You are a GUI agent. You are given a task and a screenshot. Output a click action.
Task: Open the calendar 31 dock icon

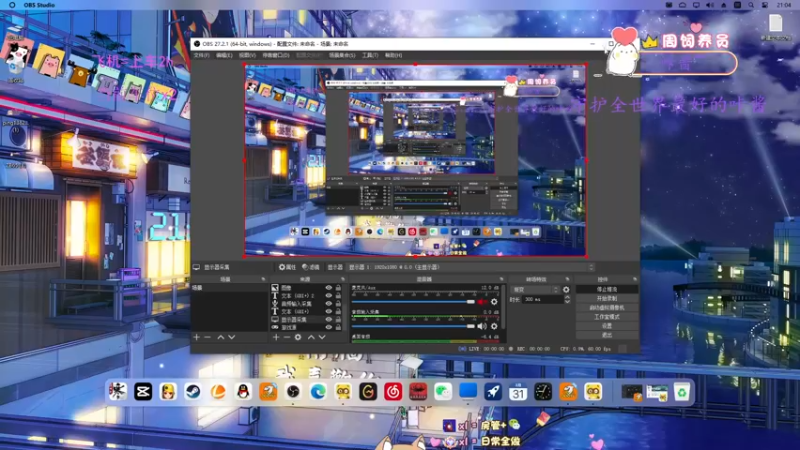(518, 392)
